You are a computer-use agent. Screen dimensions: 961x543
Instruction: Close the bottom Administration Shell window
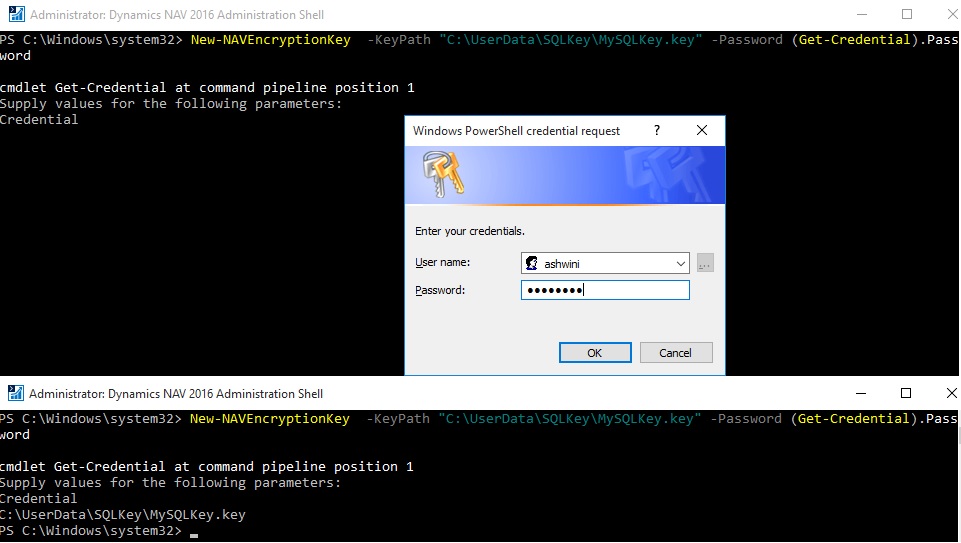point(951,393)
